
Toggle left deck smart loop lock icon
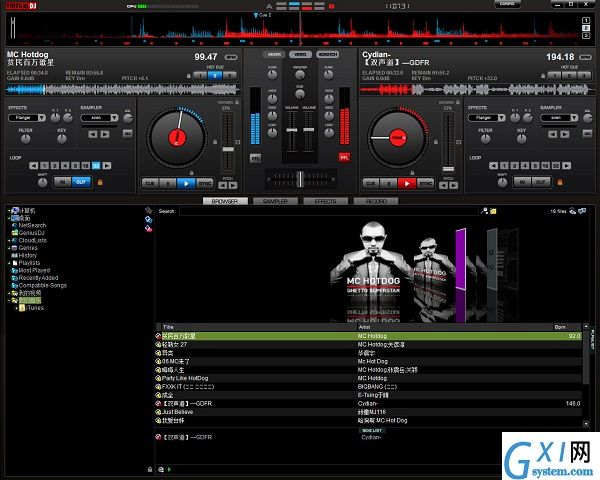point(100,183)
